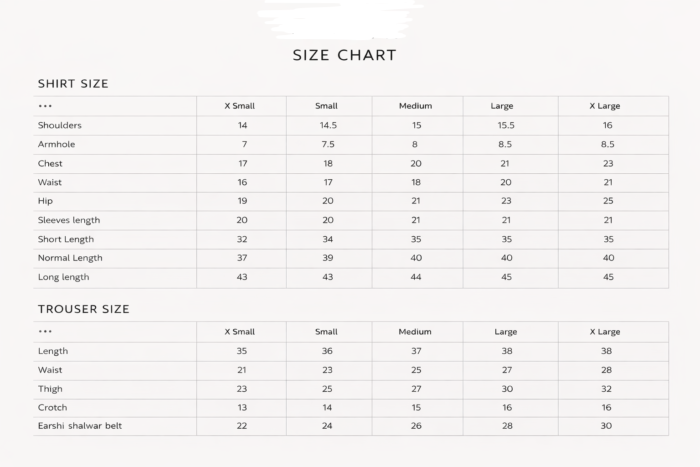Click the Short Length row label
This screenshot has width=700, height=467.
(66, 239)
